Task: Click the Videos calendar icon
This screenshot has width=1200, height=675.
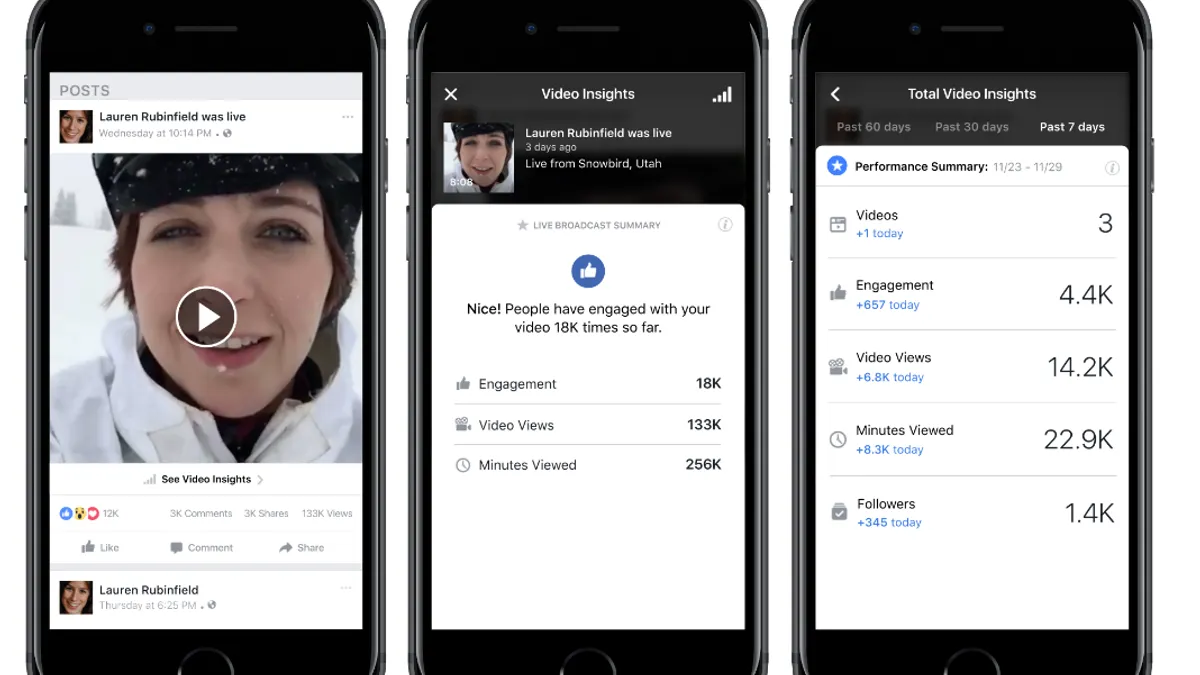Action: coord(838,225)
